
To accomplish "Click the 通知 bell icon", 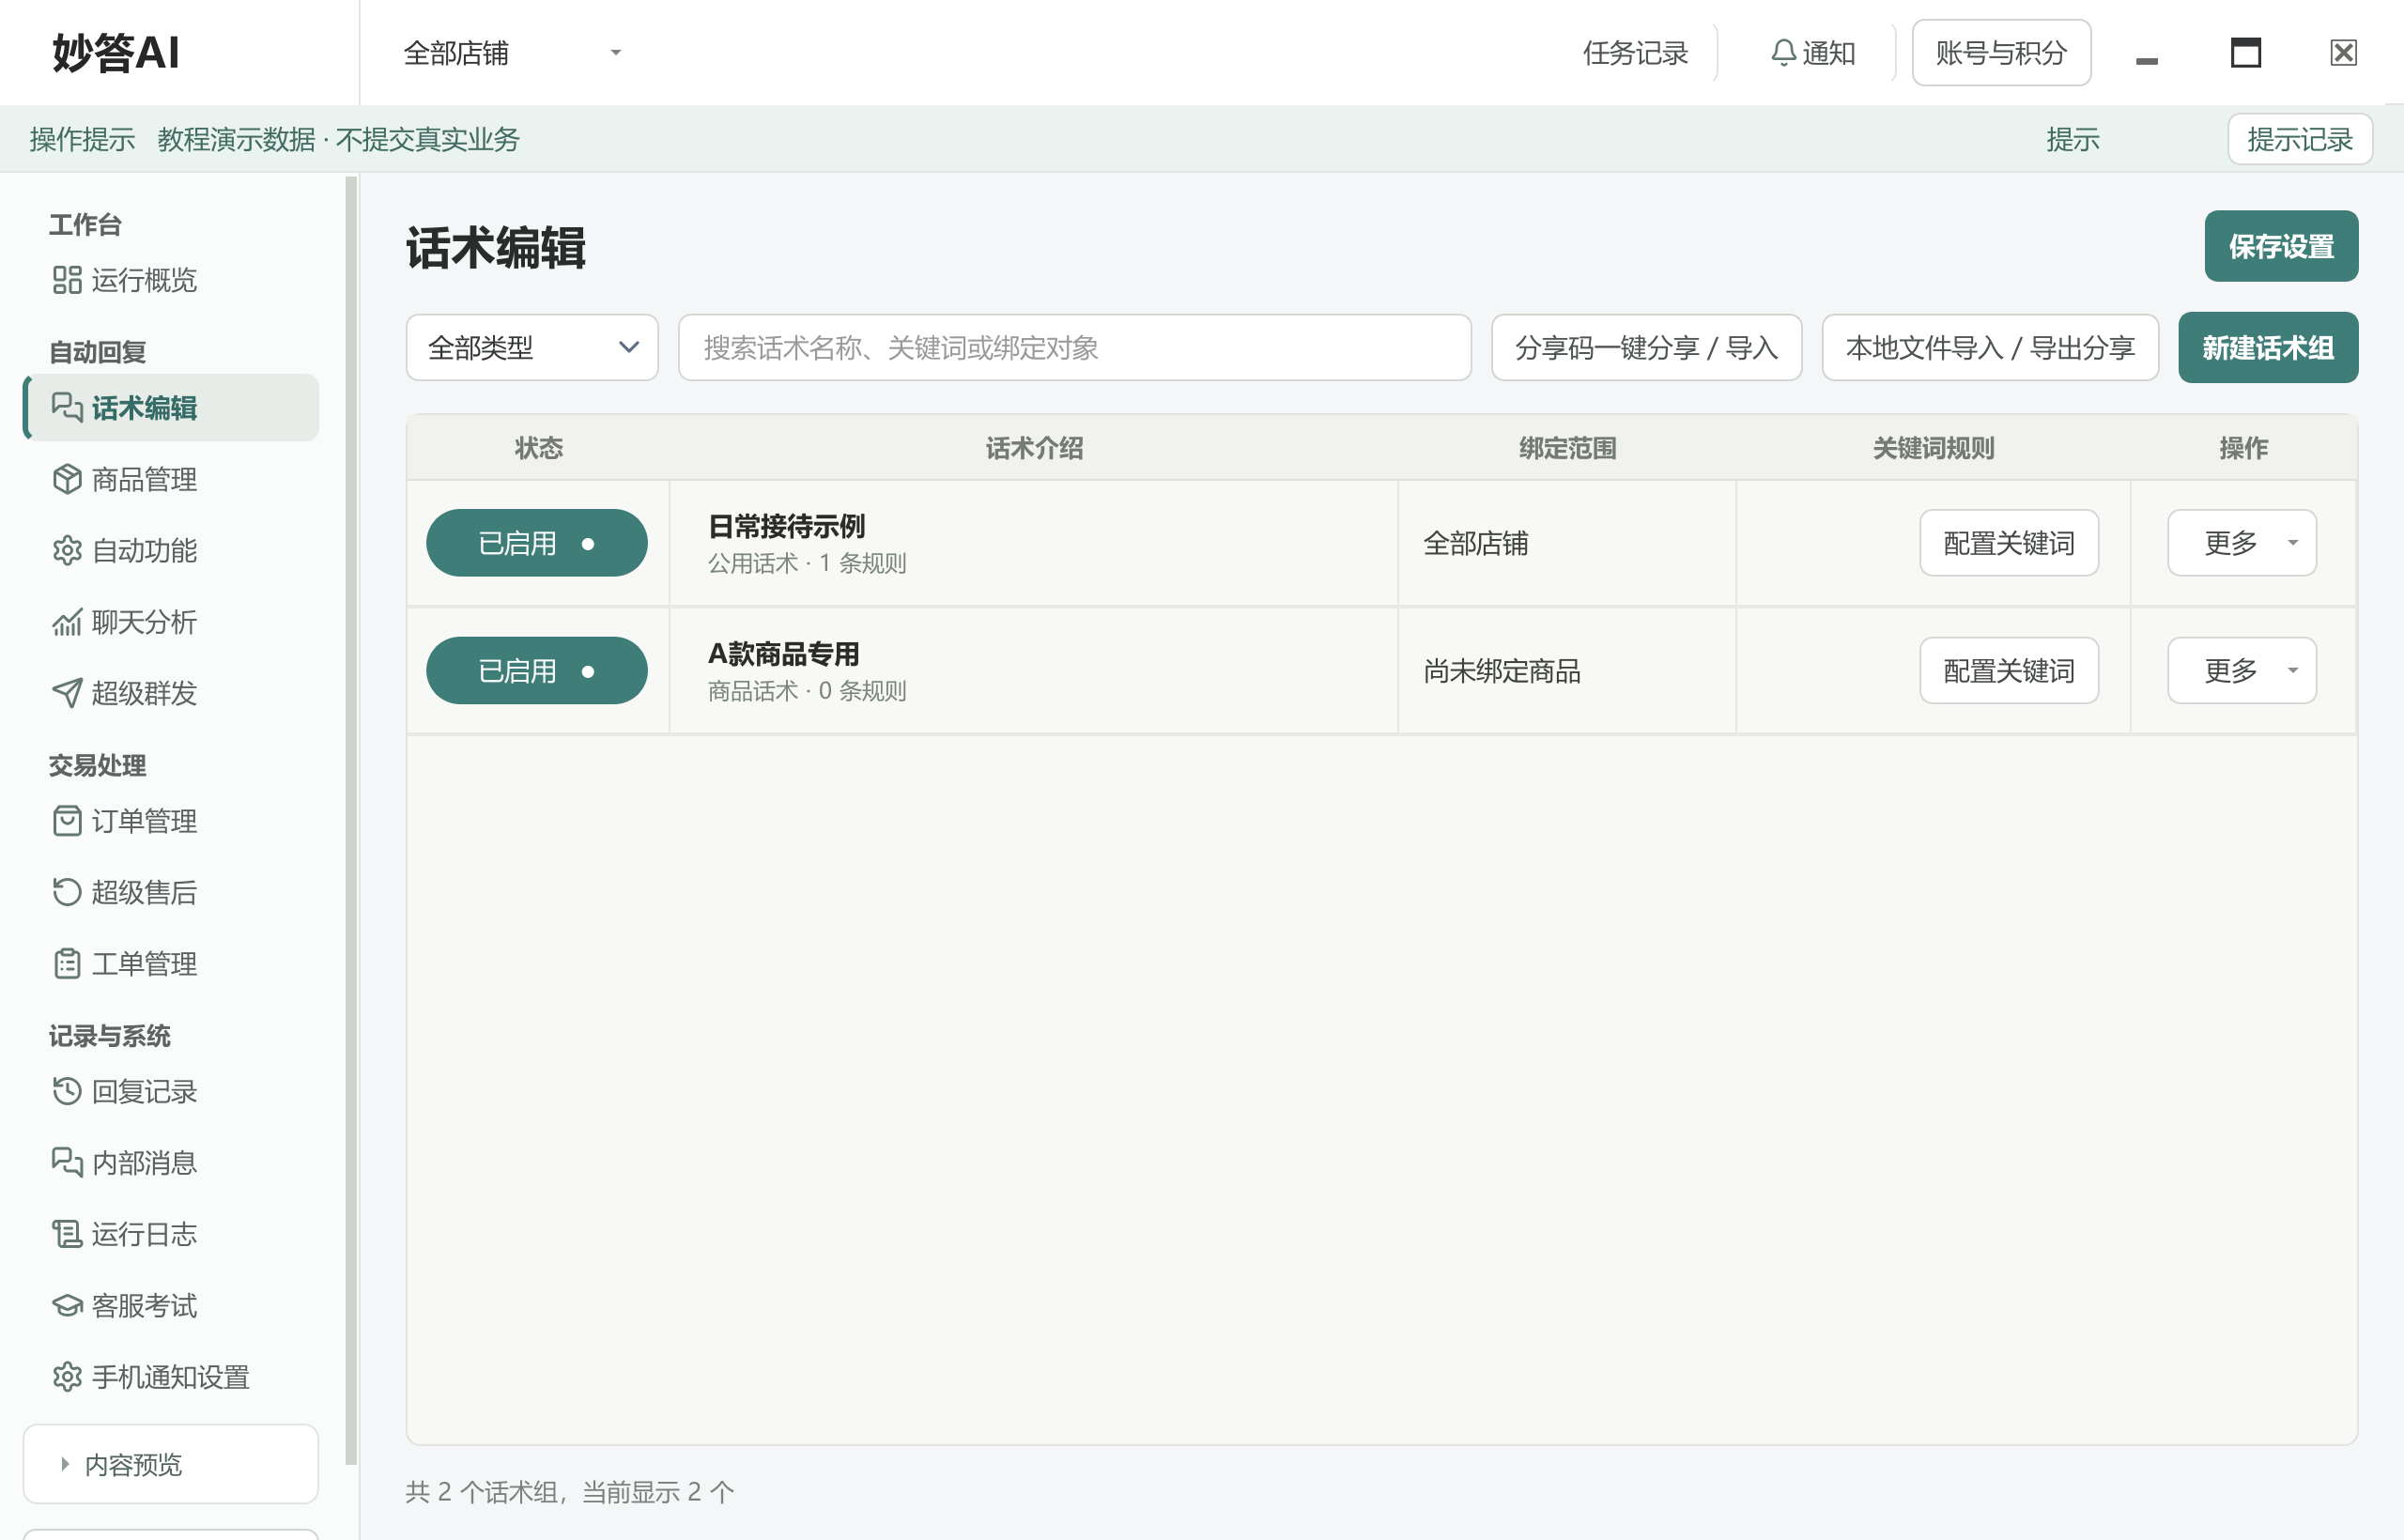I will [1783, 53].
